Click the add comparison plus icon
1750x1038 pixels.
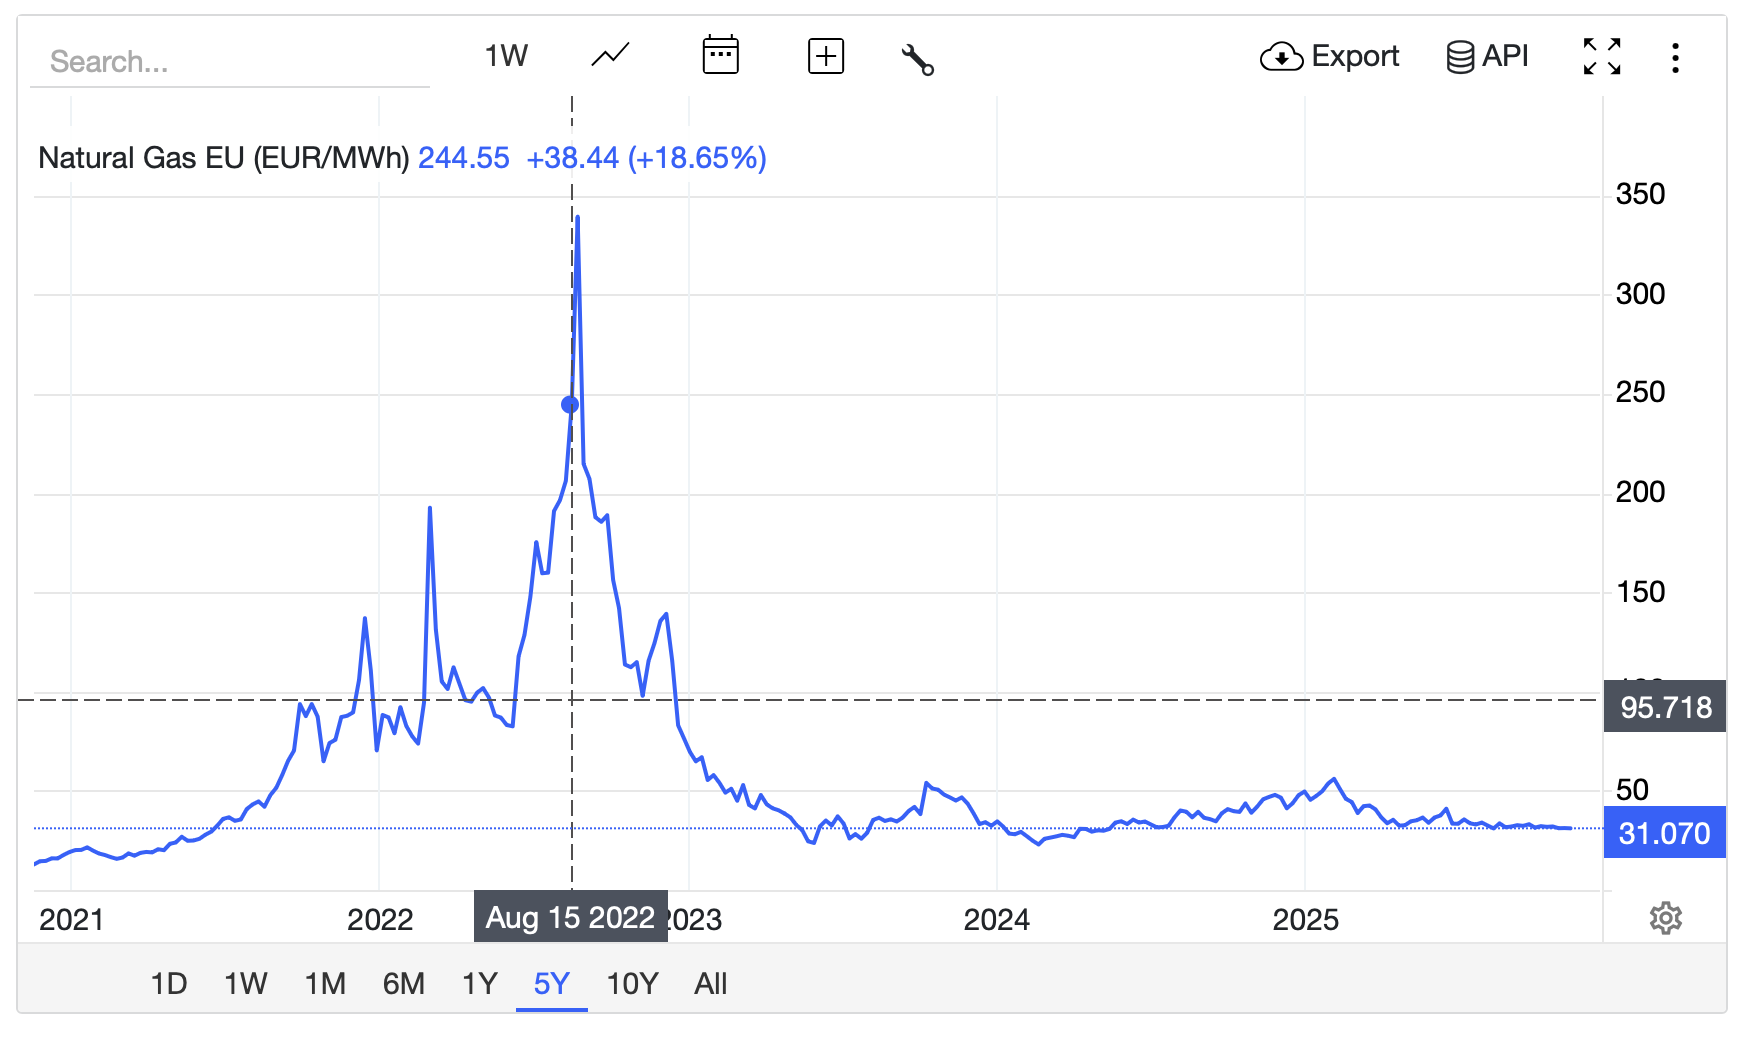click(826, 56)
